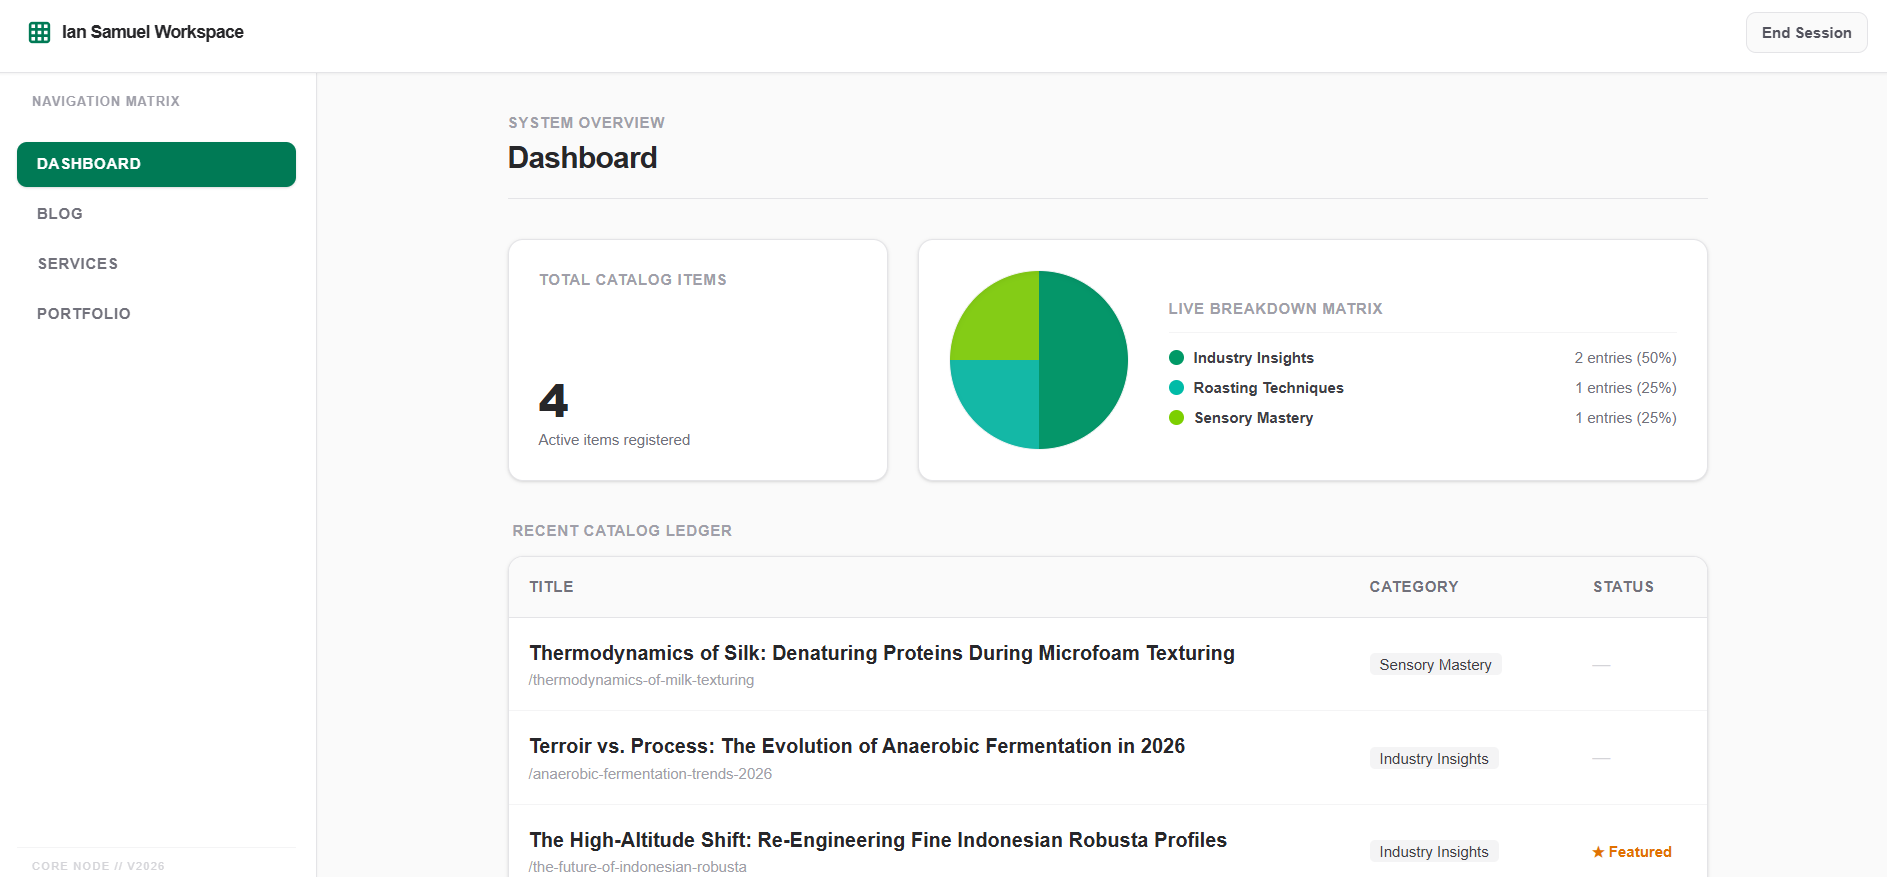Click the LIVE BREAKDOWN MATRIX heading
This screenshot has width=1887, height=877.
pyautogui.click(x=1275, y=309)
